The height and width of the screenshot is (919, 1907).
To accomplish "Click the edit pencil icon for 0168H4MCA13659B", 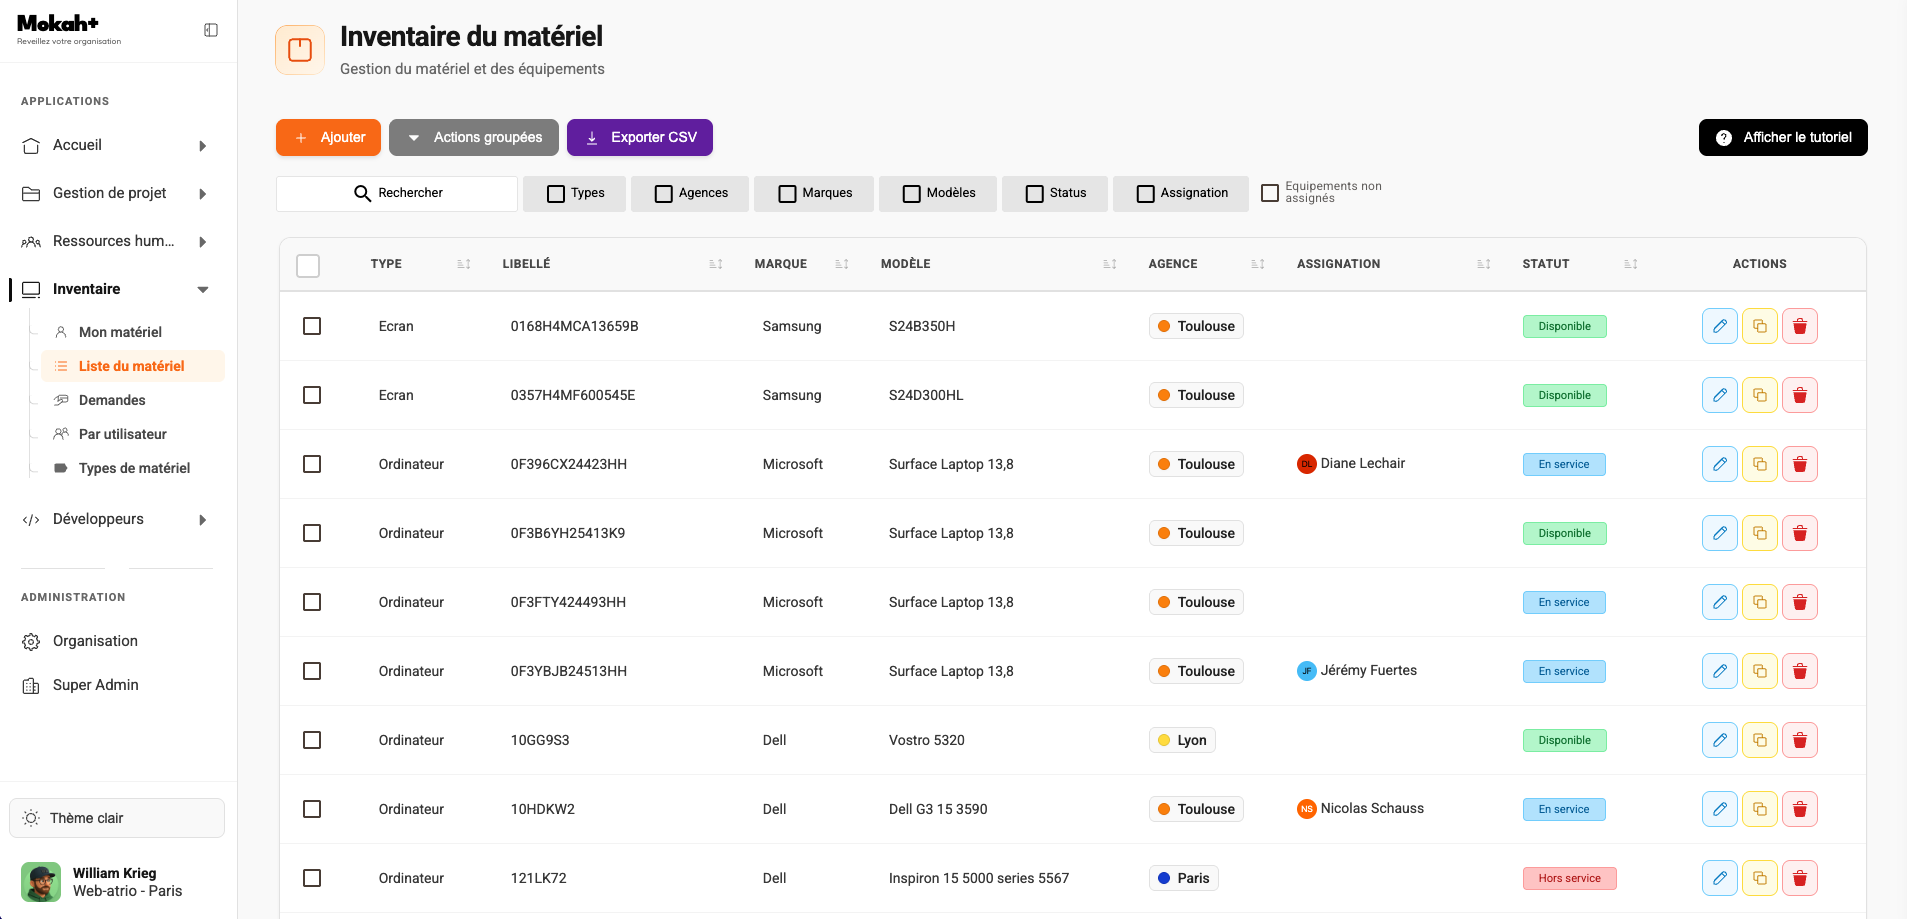I will point(1719,326).
